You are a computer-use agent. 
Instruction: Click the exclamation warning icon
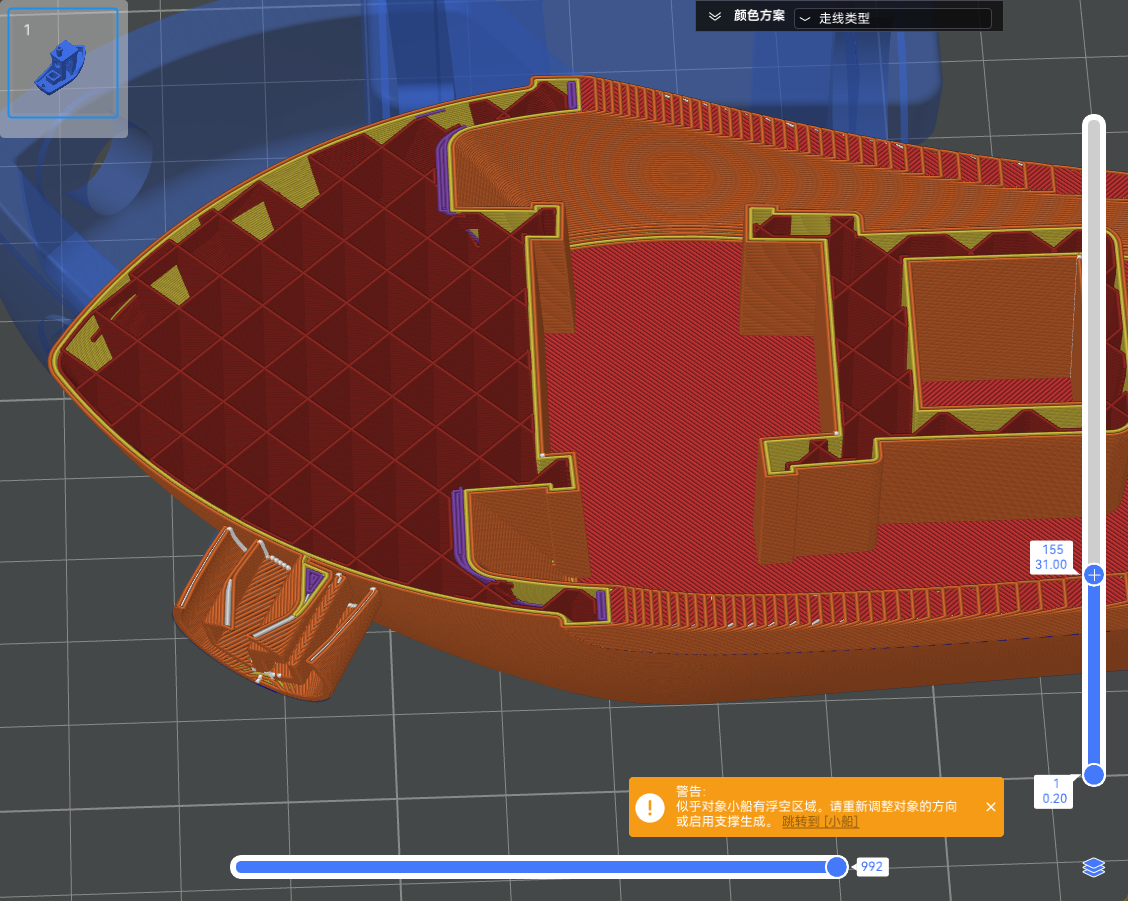[650, 807]
